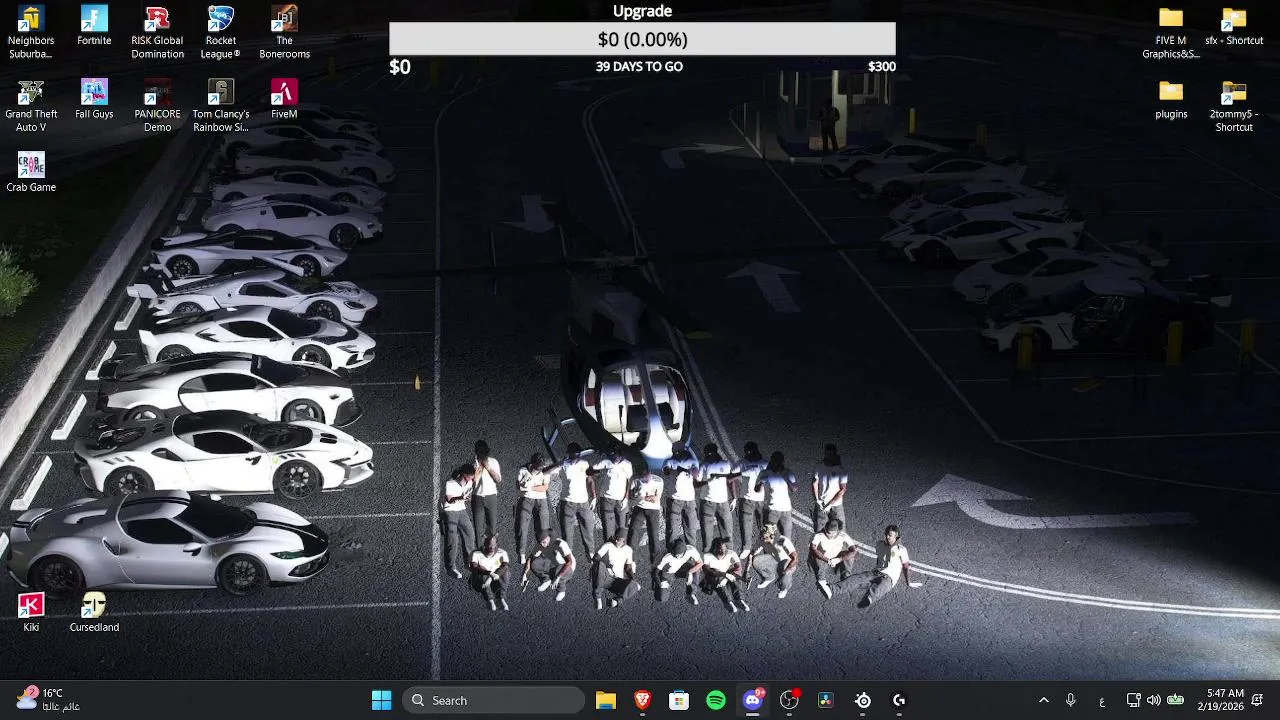The image size is (1280, 720).
Task: Launch Grand Theft Auto V icon
Action: coord(31,105)
